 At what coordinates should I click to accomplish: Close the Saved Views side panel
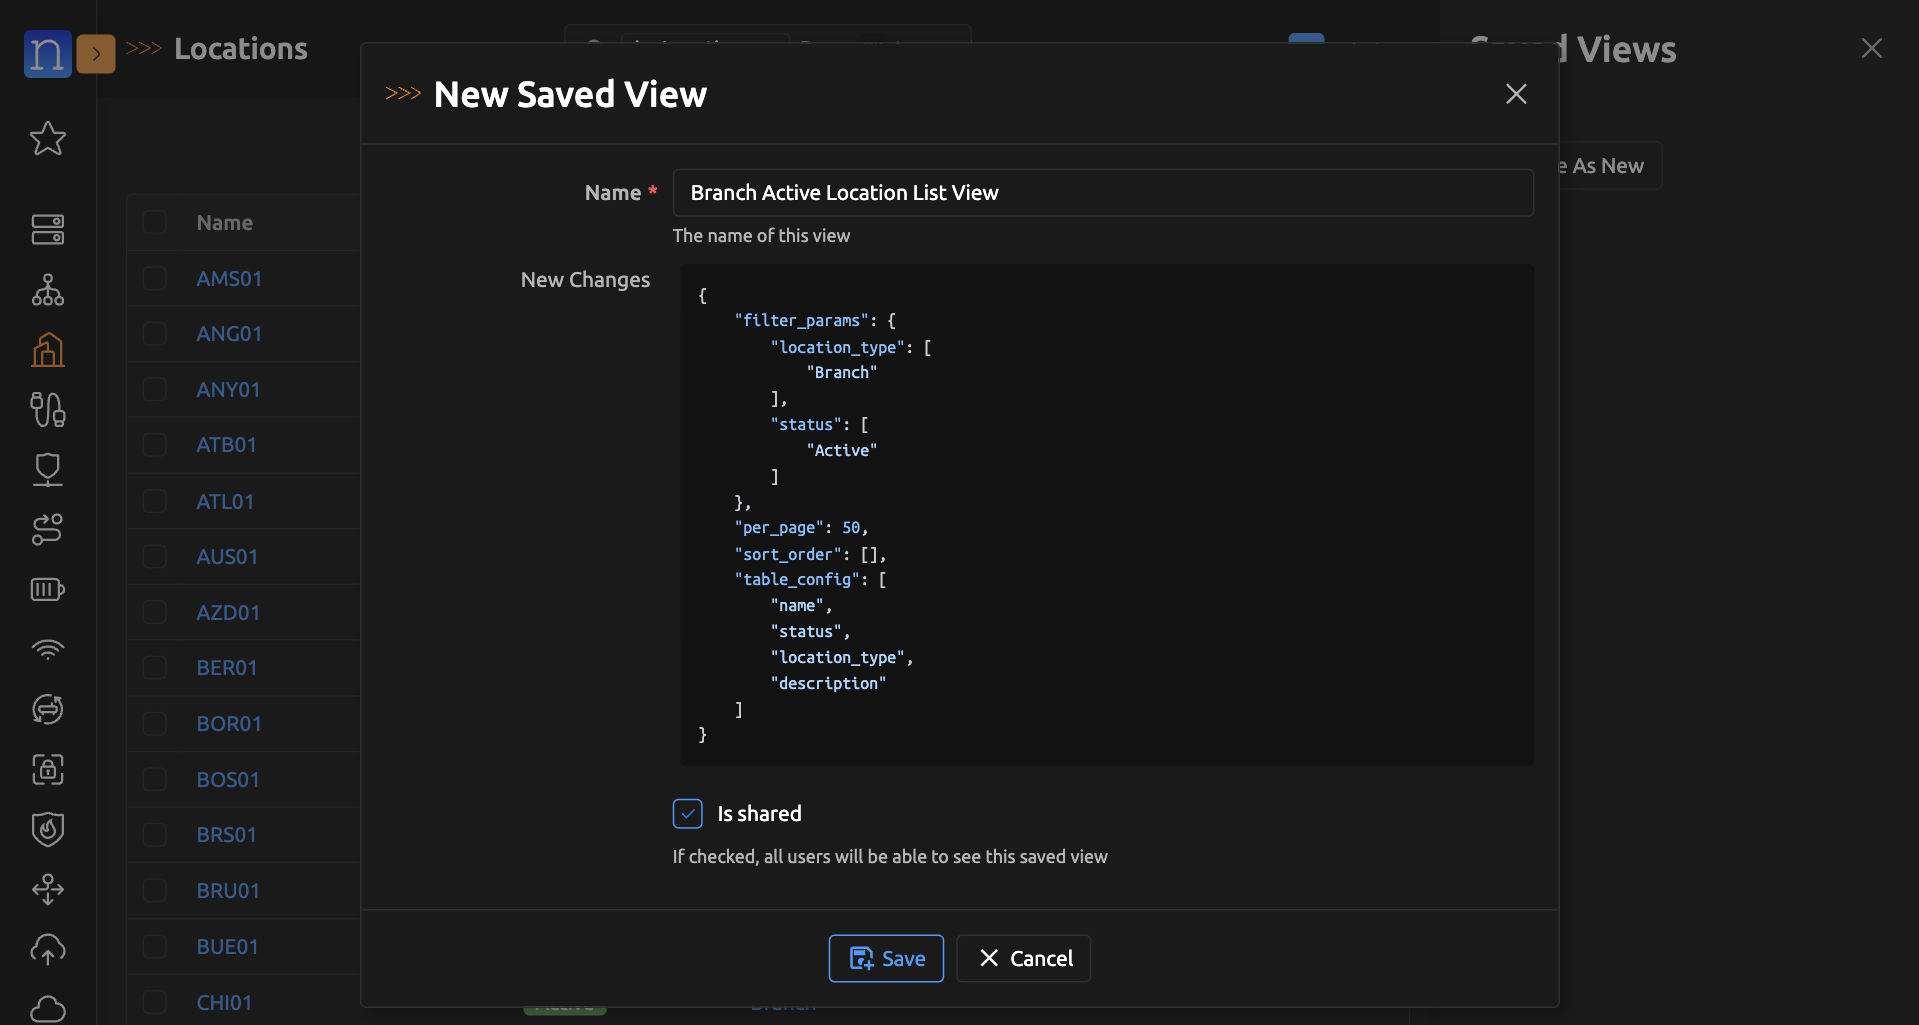tap(1871, 49)
